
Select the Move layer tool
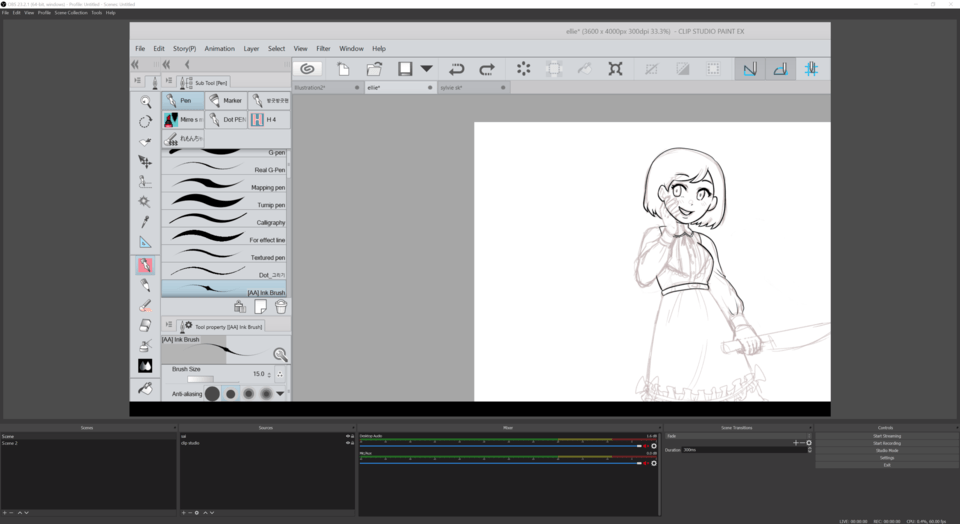146,161
